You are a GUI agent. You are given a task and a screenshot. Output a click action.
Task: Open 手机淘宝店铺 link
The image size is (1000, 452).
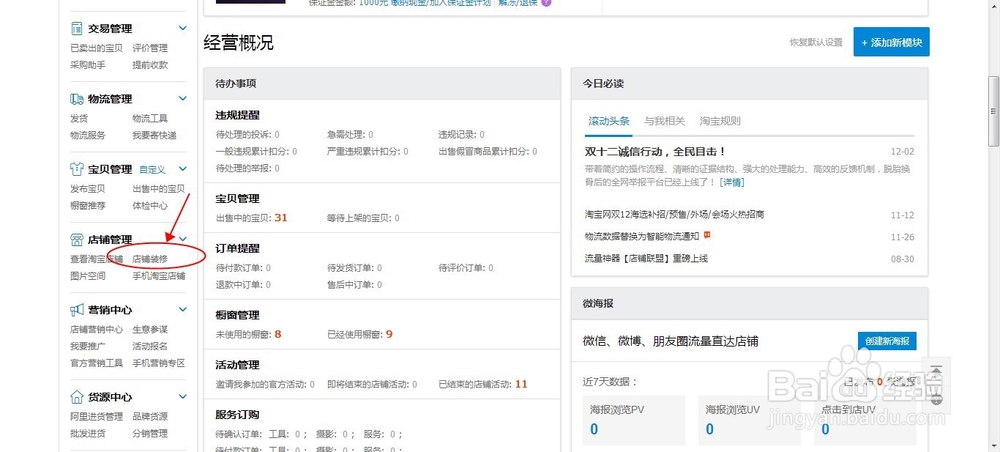(x=159, y=276)
